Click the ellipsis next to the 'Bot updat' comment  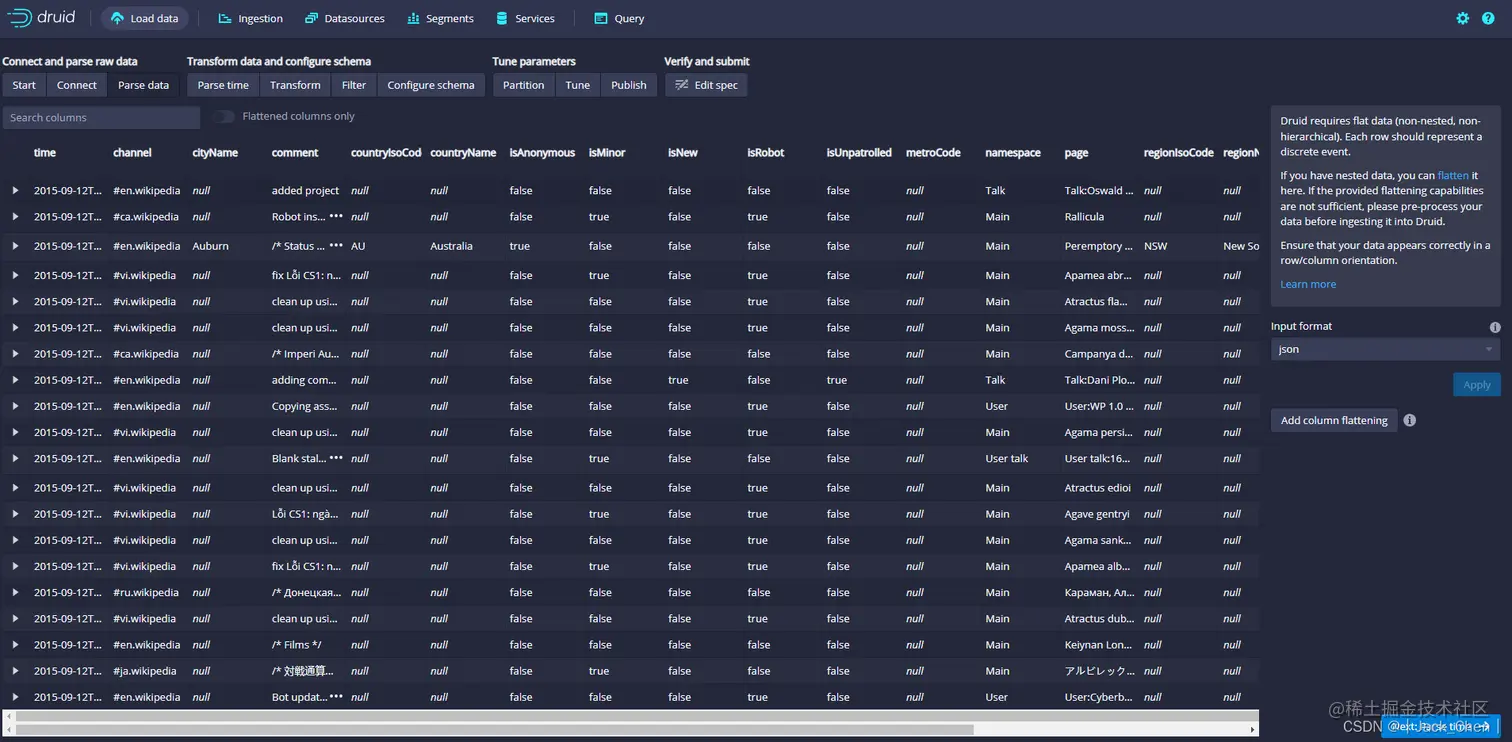pos(336,696)
